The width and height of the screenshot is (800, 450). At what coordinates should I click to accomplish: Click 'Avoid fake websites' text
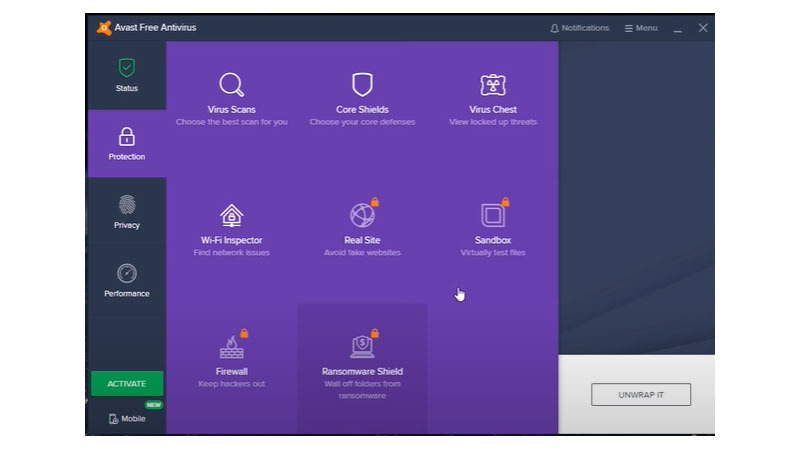[362, 253]
